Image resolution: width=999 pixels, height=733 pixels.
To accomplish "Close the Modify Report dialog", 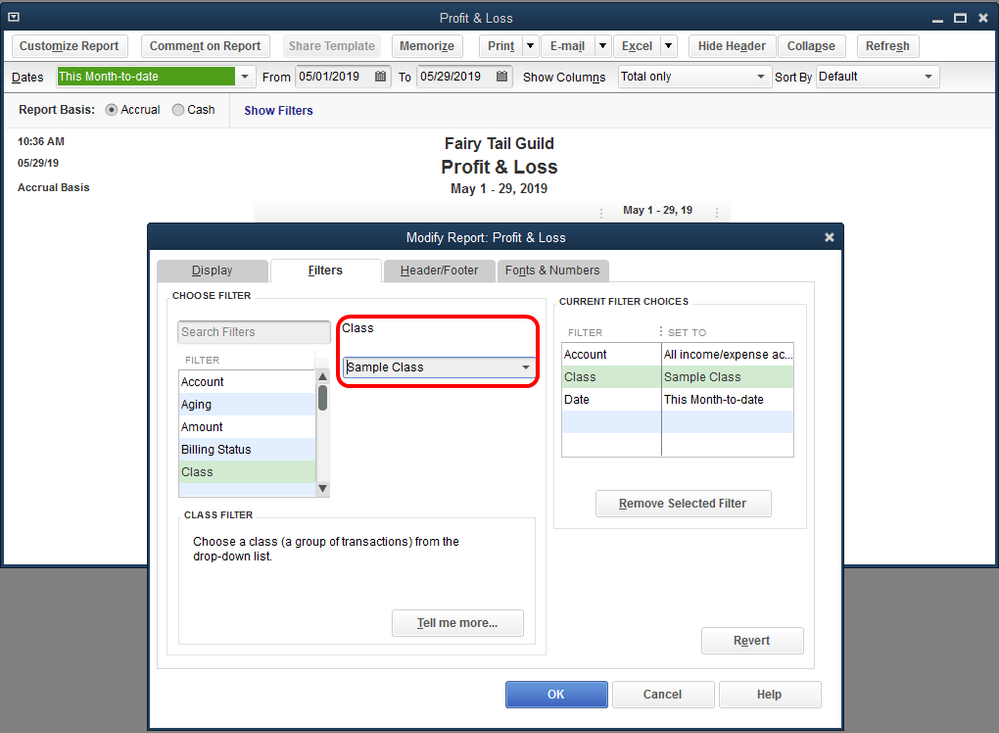I will (x=829, y=237).
